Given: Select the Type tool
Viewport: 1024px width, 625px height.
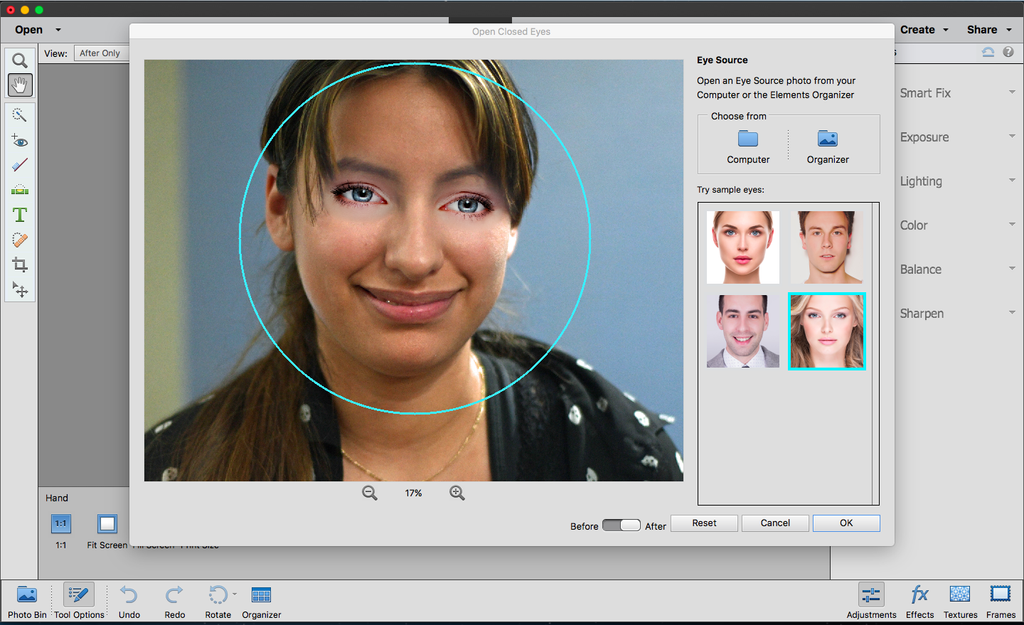Looking at the screenshot, I should coord(20,214).
